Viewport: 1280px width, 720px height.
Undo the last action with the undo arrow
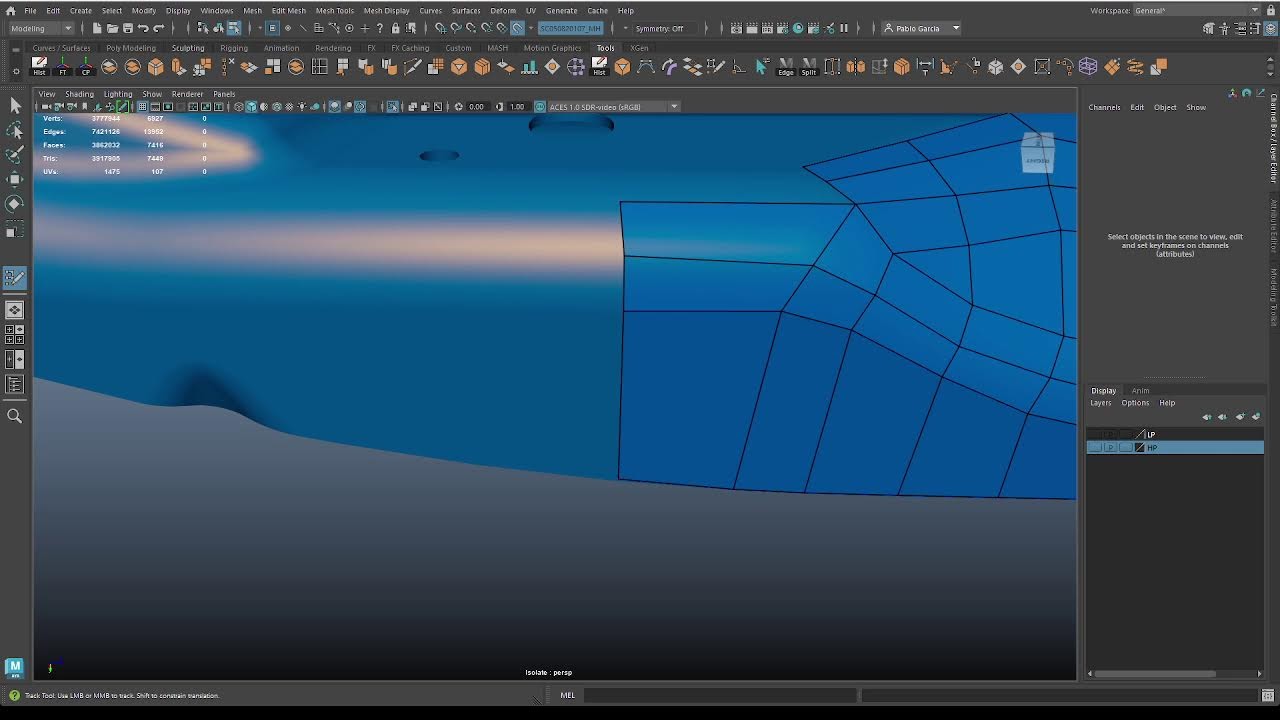pos(143,28)
